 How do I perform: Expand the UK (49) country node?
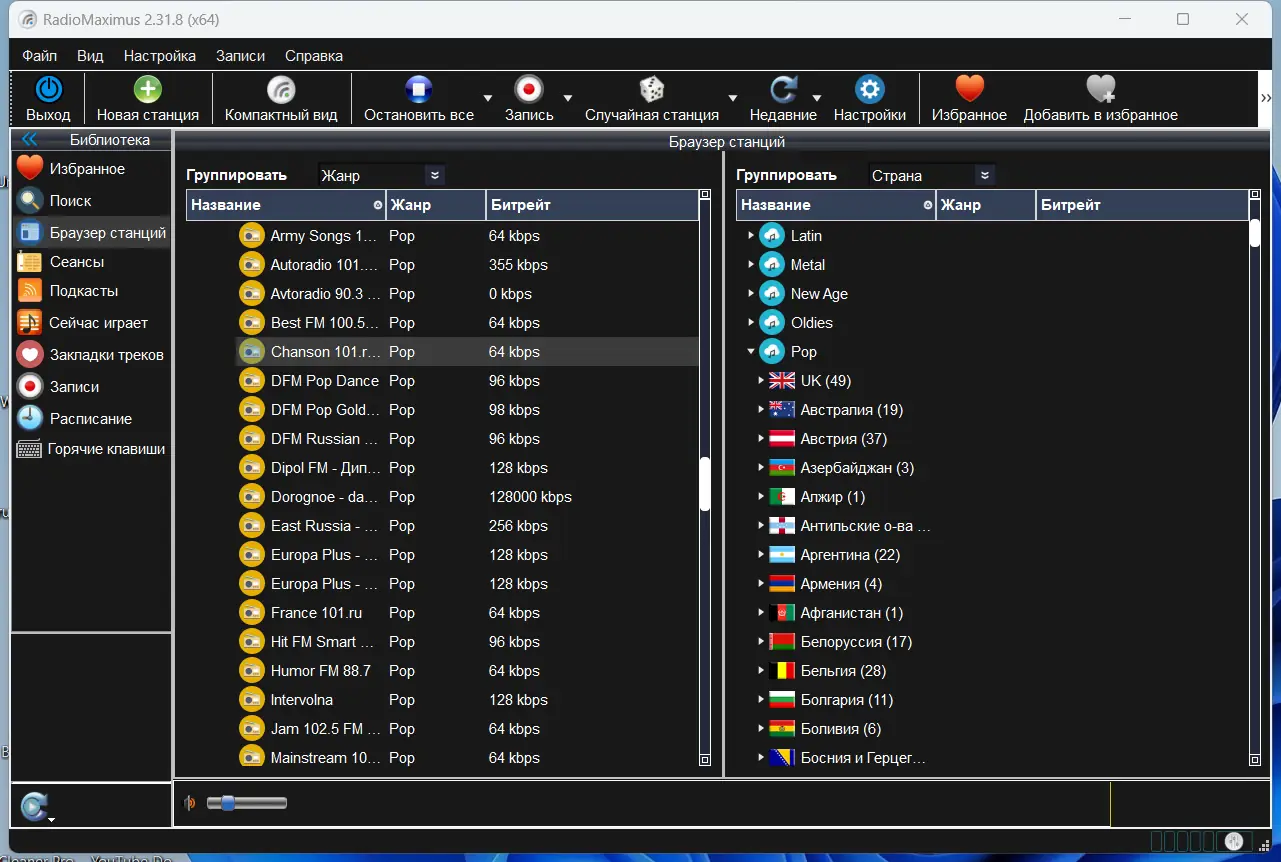point(762,381)
